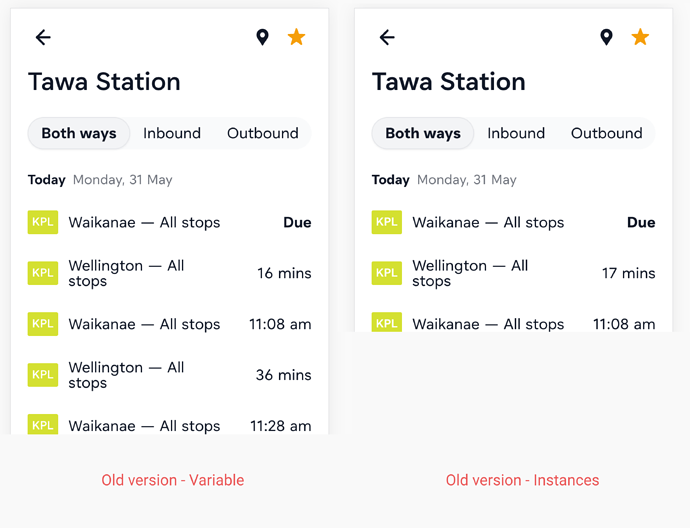Select Outbound tab in Instances version panel

607,133
